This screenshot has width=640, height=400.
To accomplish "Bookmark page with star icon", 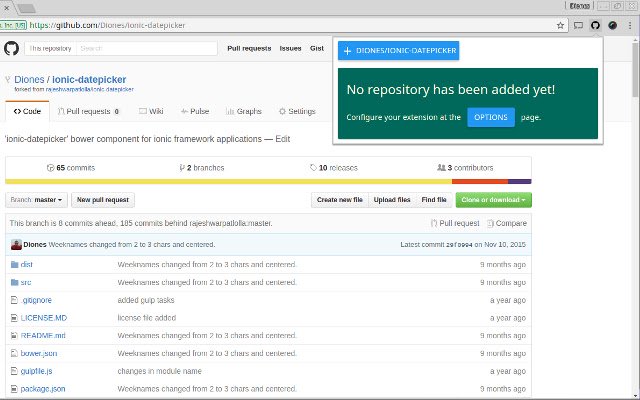I will tap(560, 25).
